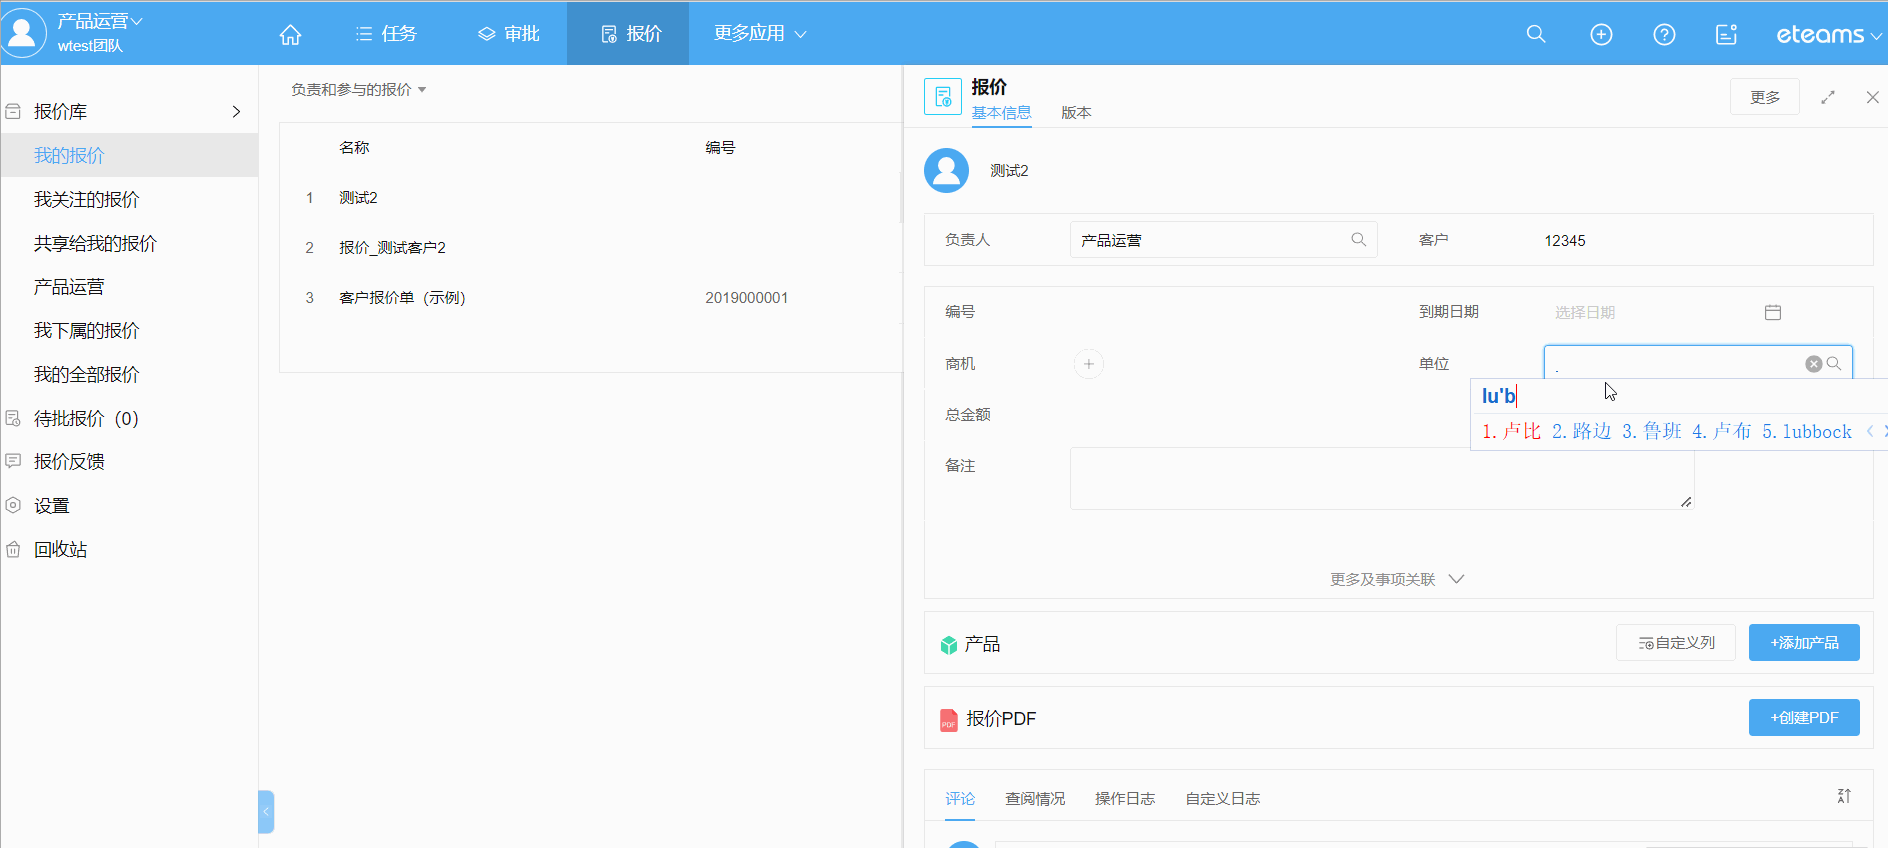Screen dimensions: 1888x848
Task: Open the 负责和参与的报价 filter dropdown
Action: 358,90
